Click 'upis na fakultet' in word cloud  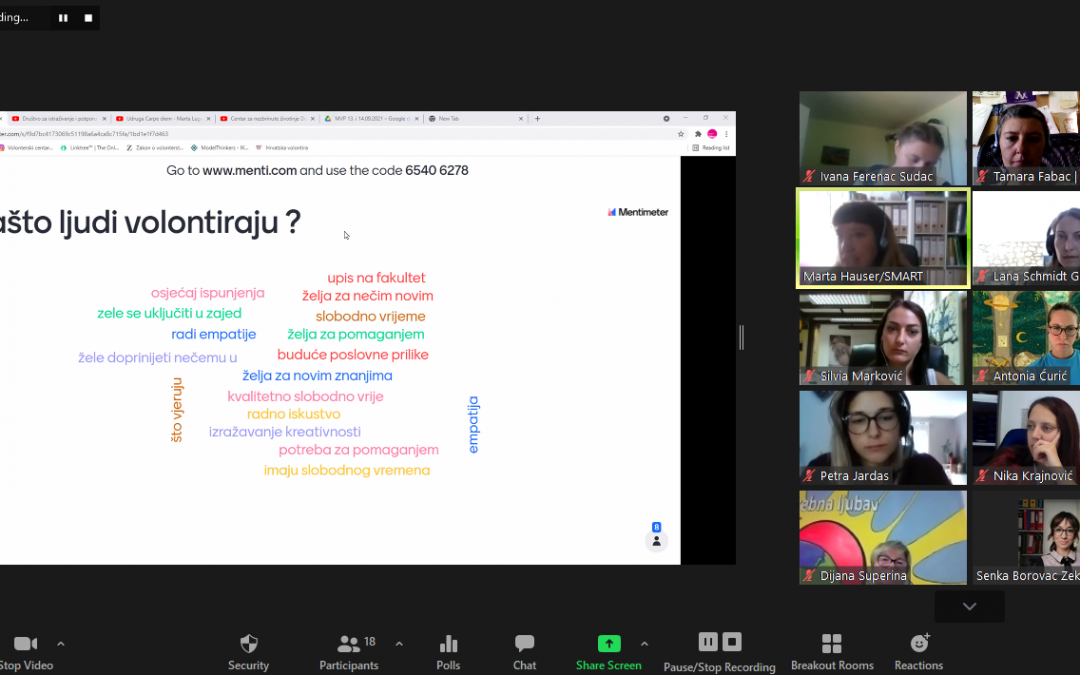[376, 278]
